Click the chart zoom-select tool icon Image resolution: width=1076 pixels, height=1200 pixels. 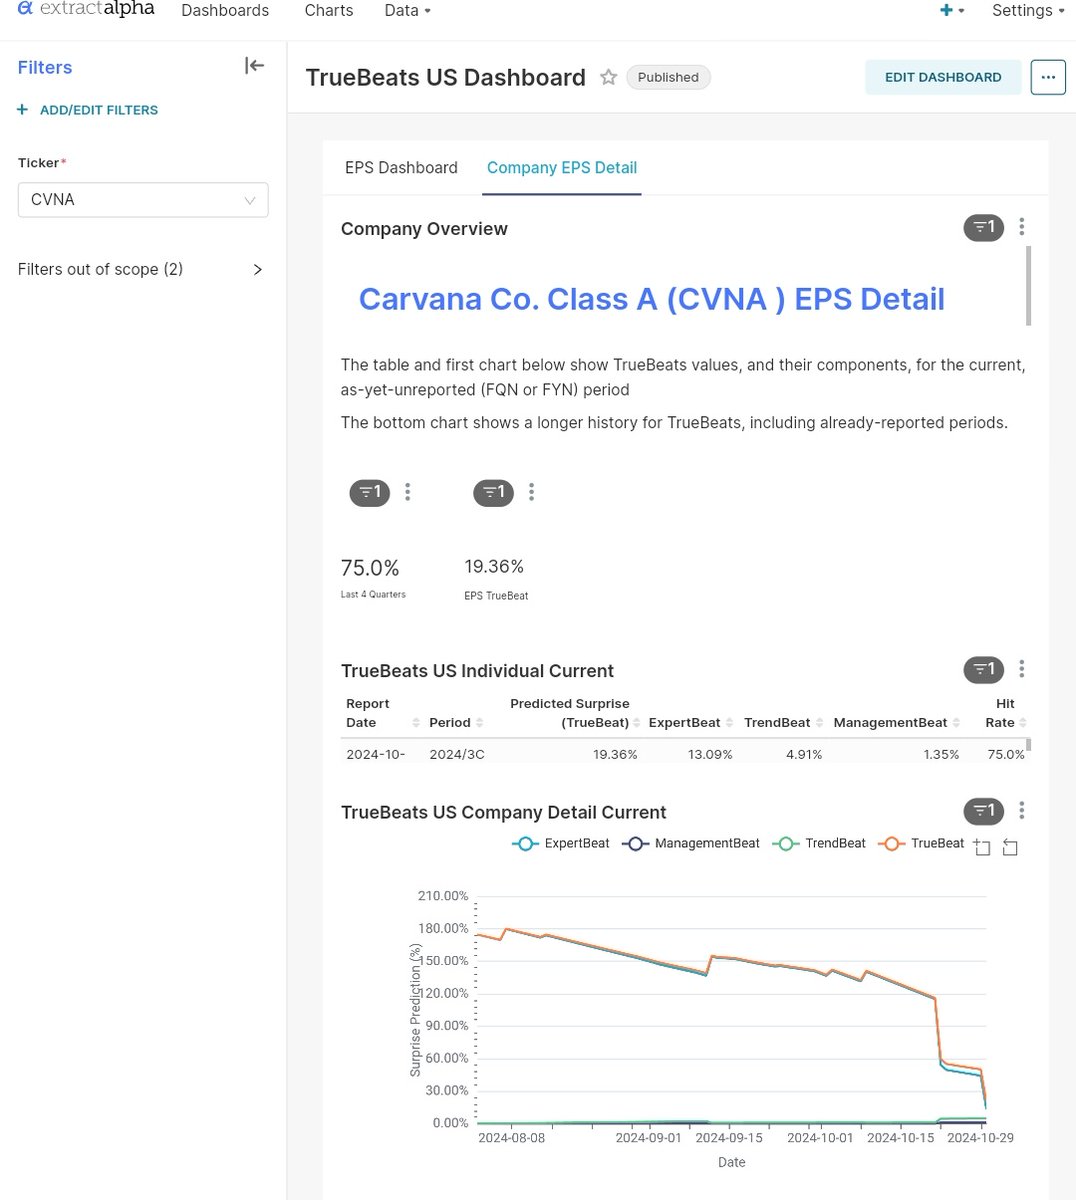pyautogui.click(x=982, y=848)
